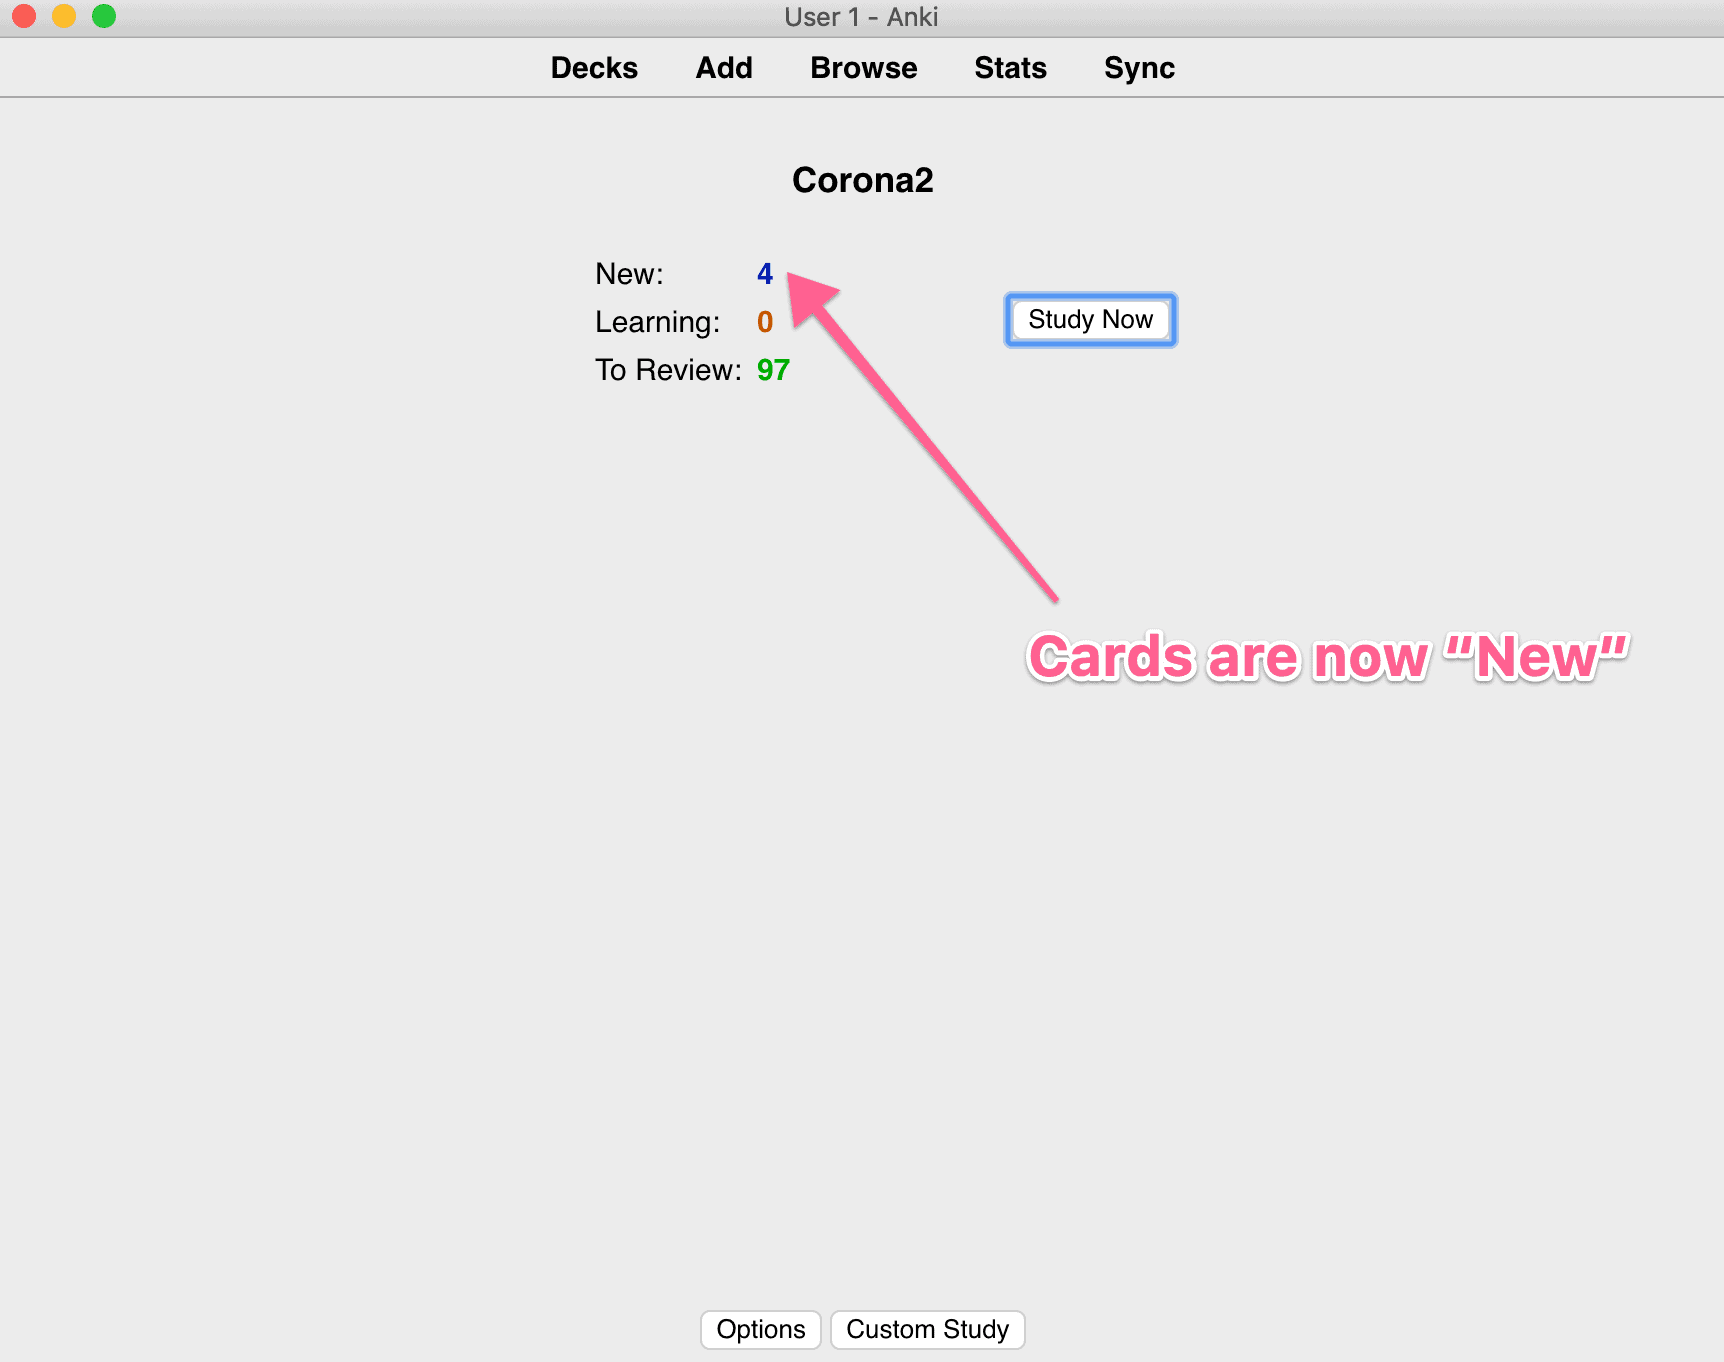Open the Browse card browser

[864, 68]
